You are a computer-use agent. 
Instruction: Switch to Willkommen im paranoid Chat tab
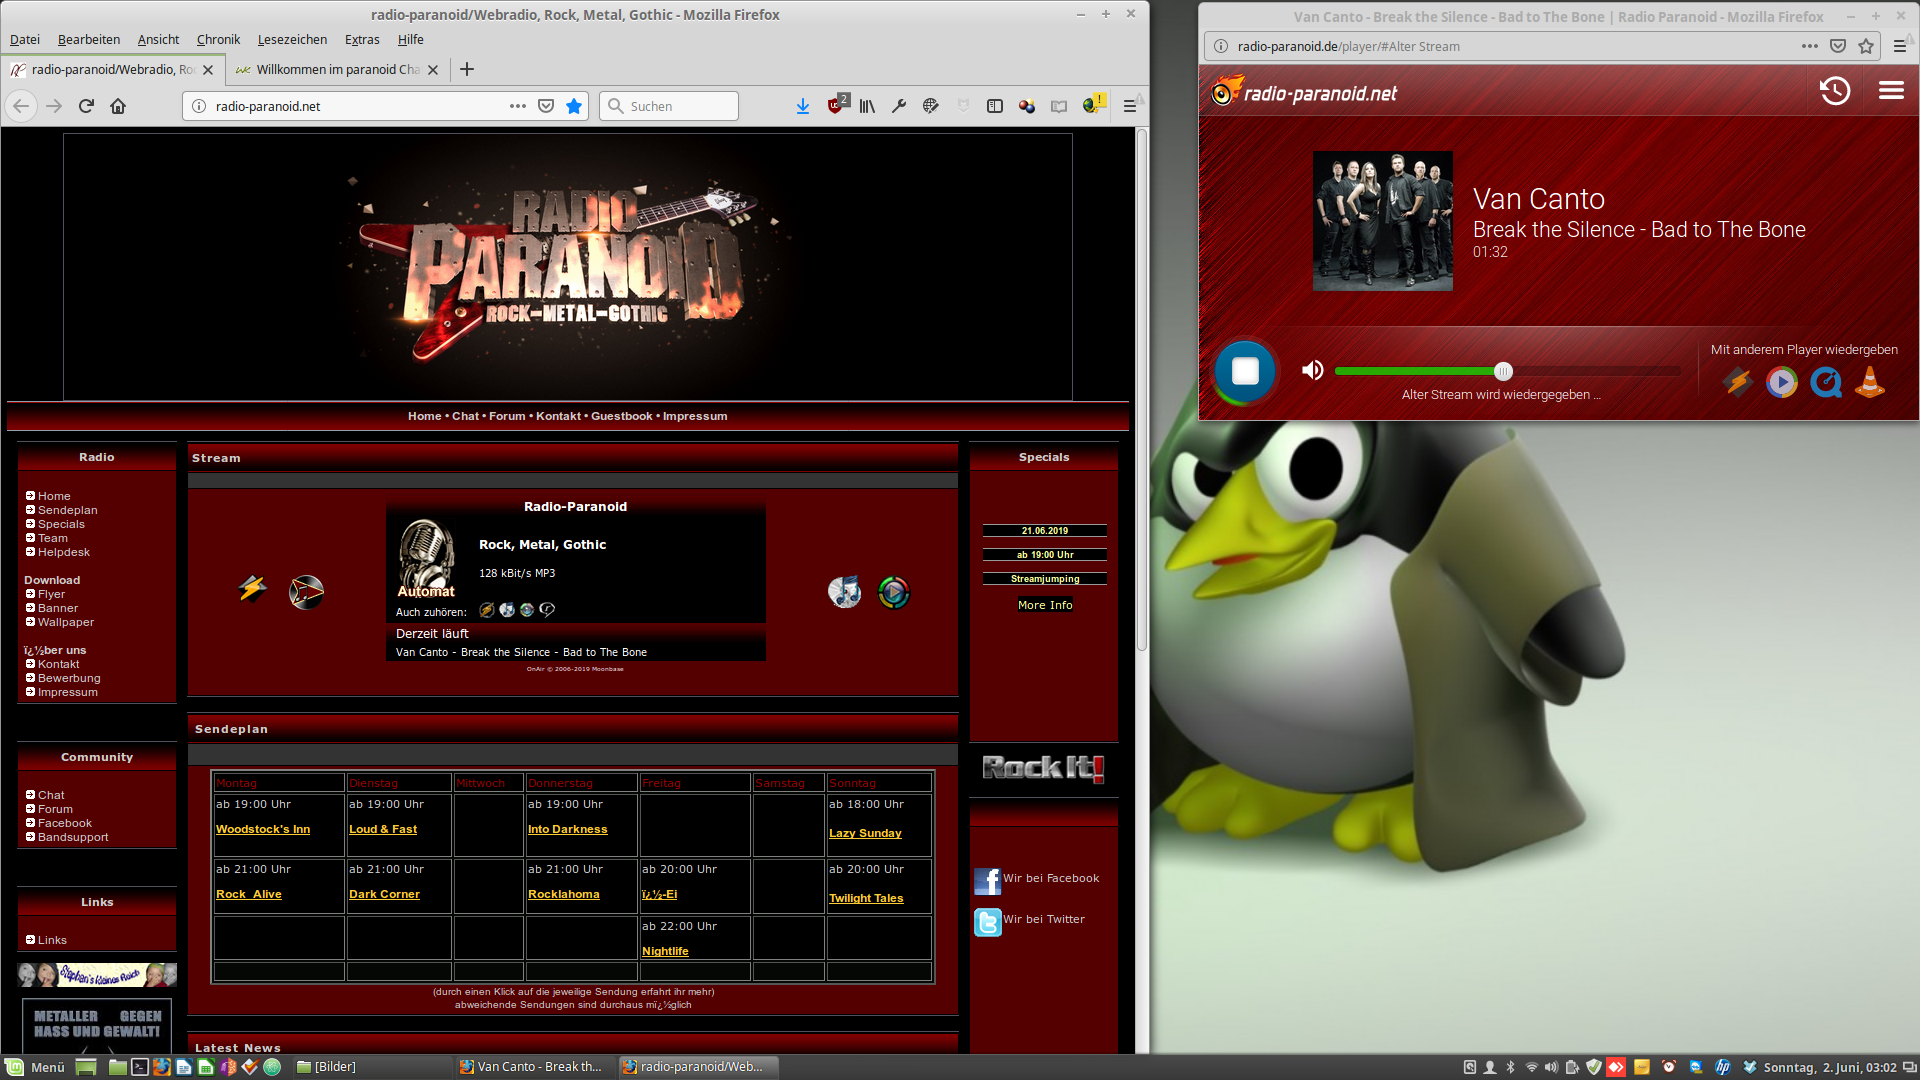point(337,69)
